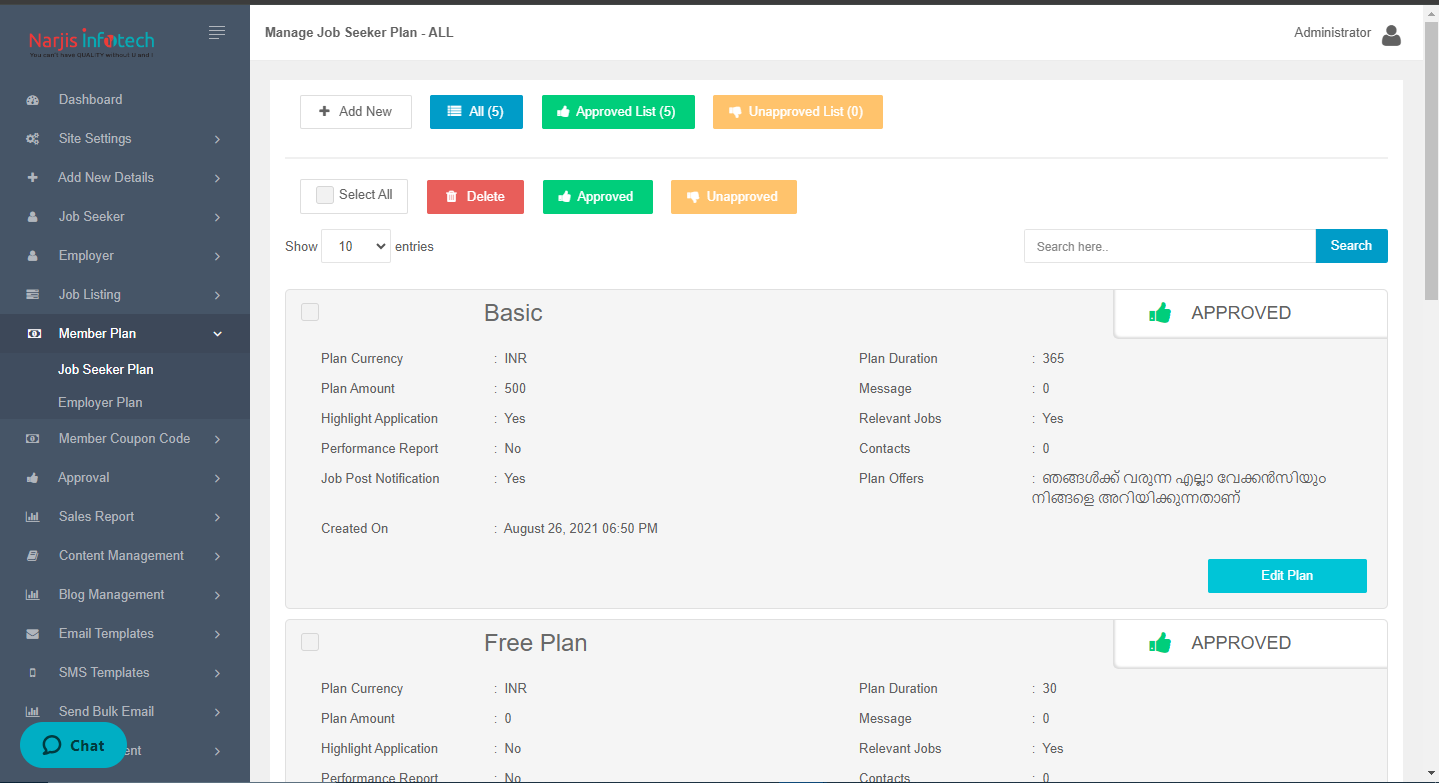The width and height of the screenshot is (1439, 783).
Task: Click the green Approved bulk action button
Action: (597, 197)
